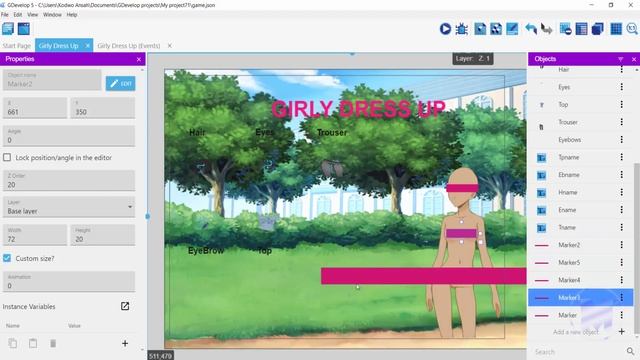
Task: Close the Objects panel
Action: pyautogui.click(x=634, y=60)
